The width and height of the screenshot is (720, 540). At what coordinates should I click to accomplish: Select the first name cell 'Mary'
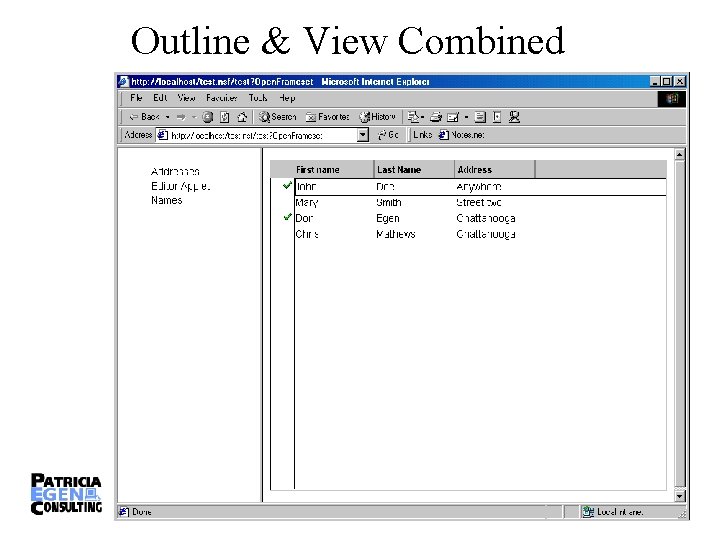[x=307, y=202]
